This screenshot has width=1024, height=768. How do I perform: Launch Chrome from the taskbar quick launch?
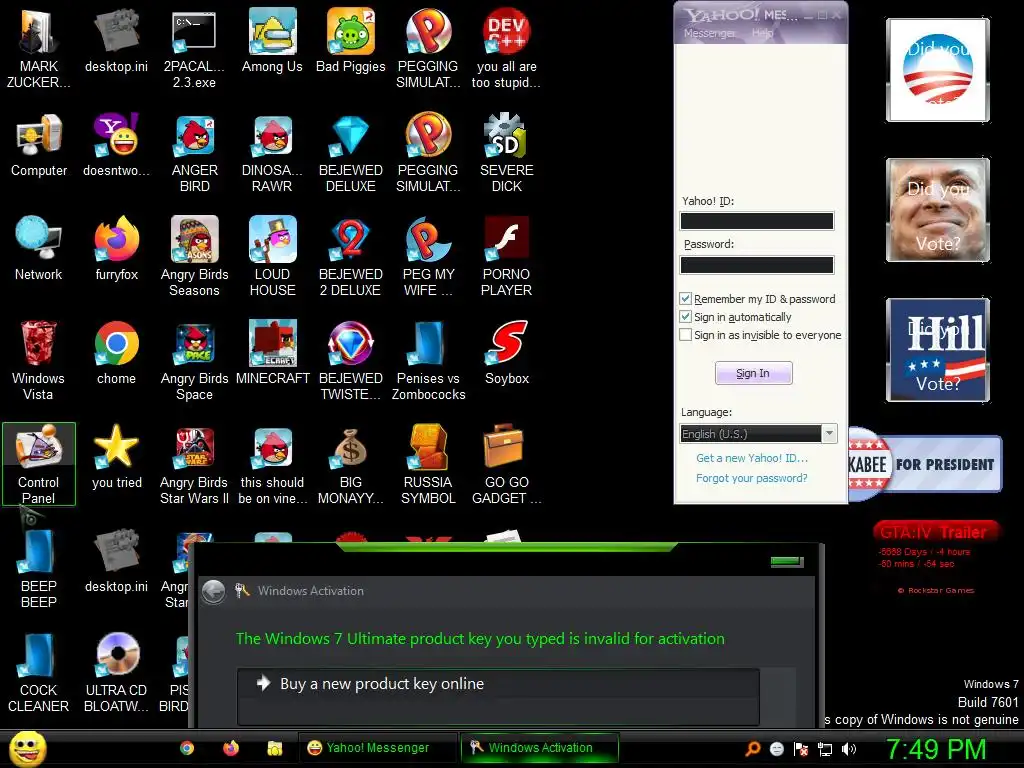[187, 748]
